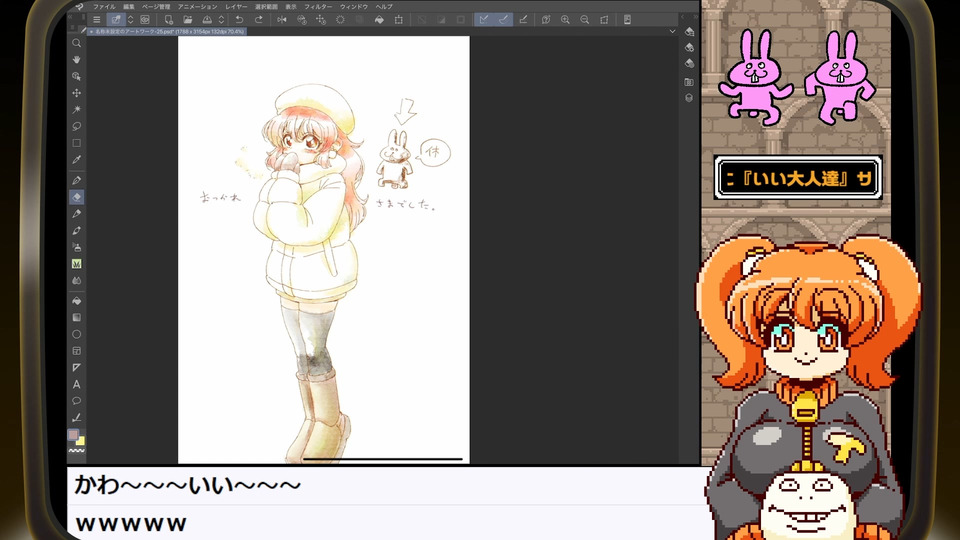This screenshot has width=960, height=540.
Task: Click the Fill command in command bar
Action: tap(379, 20)
